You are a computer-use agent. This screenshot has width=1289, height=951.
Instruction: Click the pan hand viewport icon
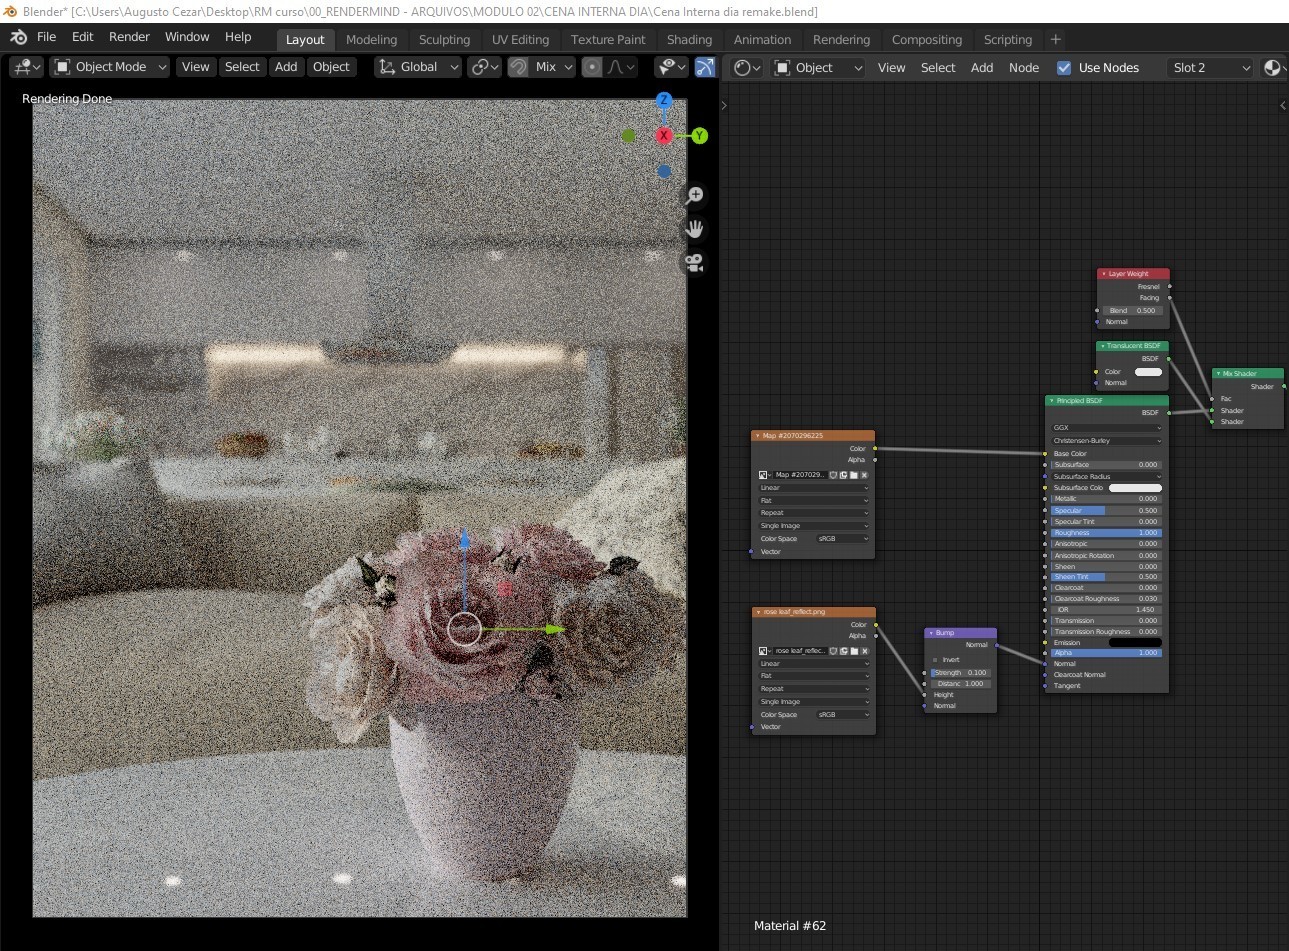click(x=694, y=229)
